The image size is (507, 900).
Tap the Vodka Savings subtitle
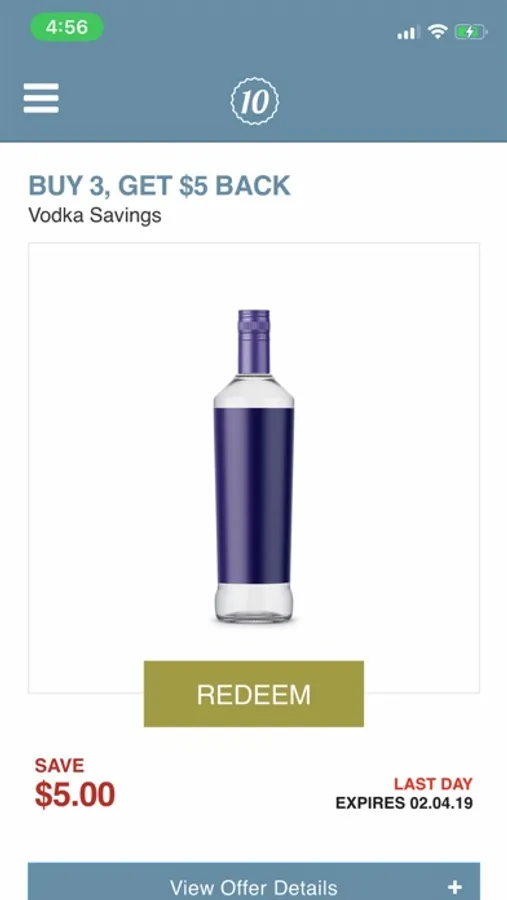point(95,216)
